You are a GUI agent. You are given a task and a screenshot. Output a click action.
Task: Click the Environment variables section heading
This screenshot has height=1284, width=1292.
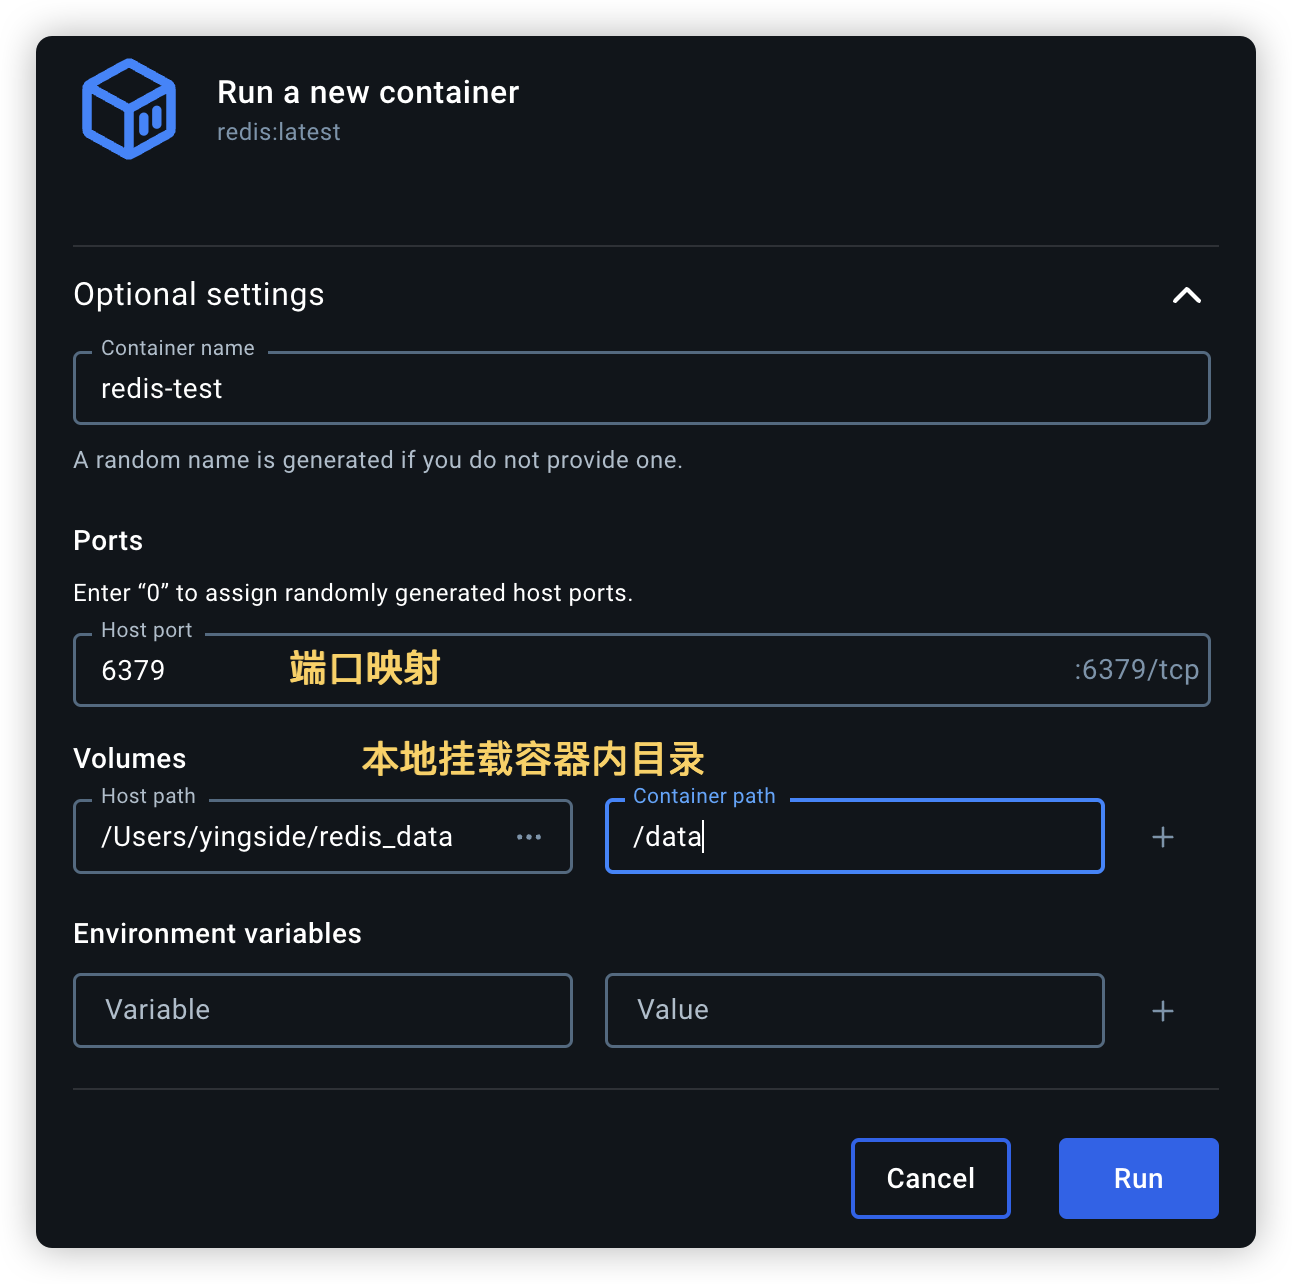pos(217,933)
